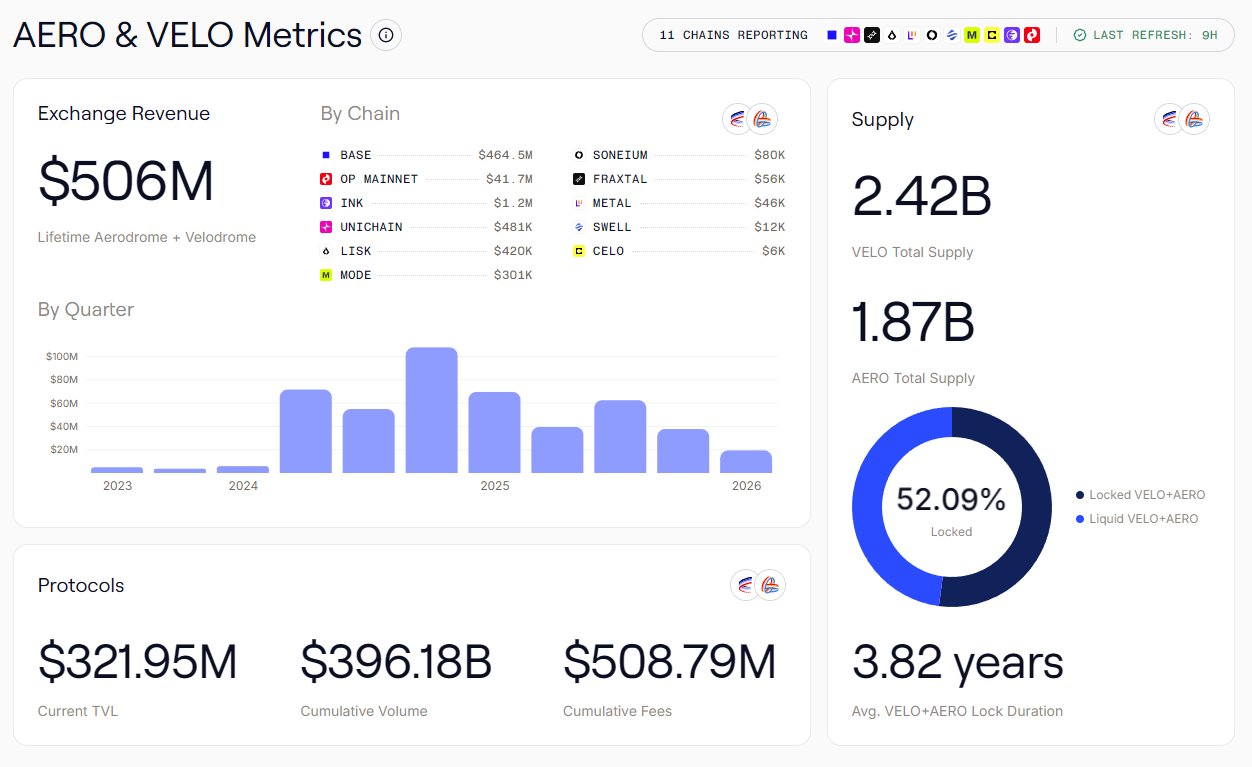
Task: Click the green check icon beside Last Refresh
Action: tap(1079, 35)
